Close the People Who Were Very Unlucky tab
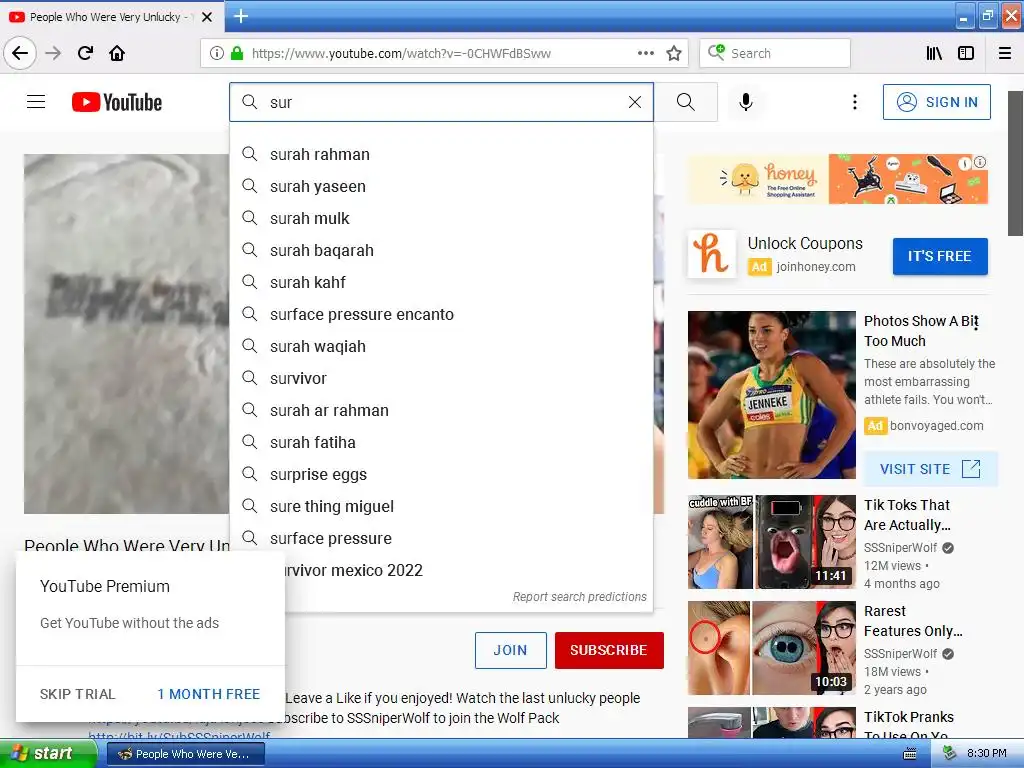The width and height of the screenshot is (1024, 768). pos(207,17)
